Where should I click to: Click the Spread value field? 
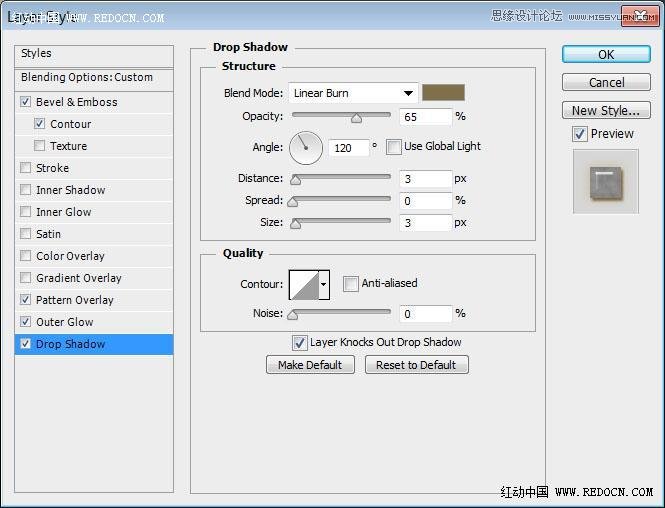tap(425, 201)
